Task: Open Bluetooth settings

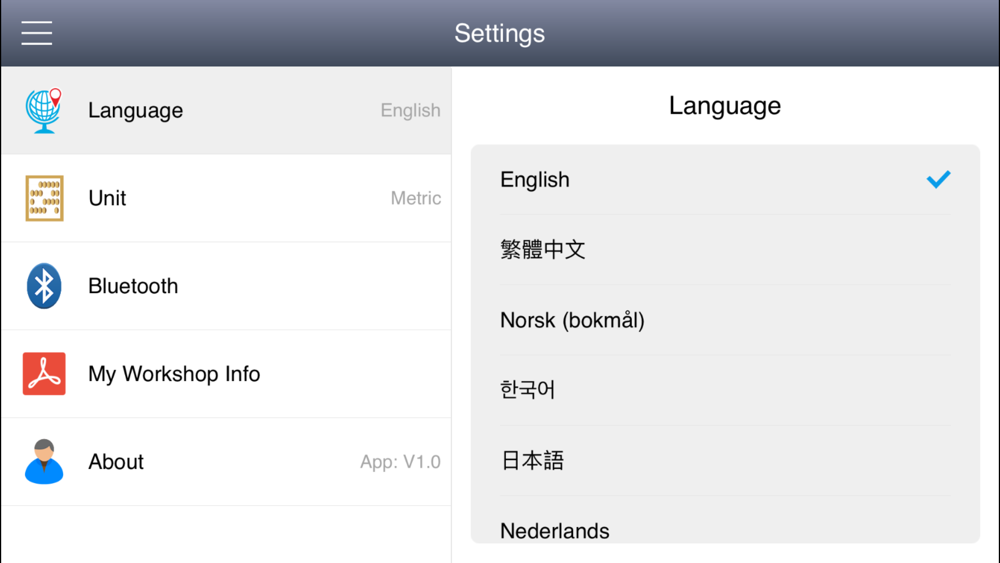Action: point(226,286)
